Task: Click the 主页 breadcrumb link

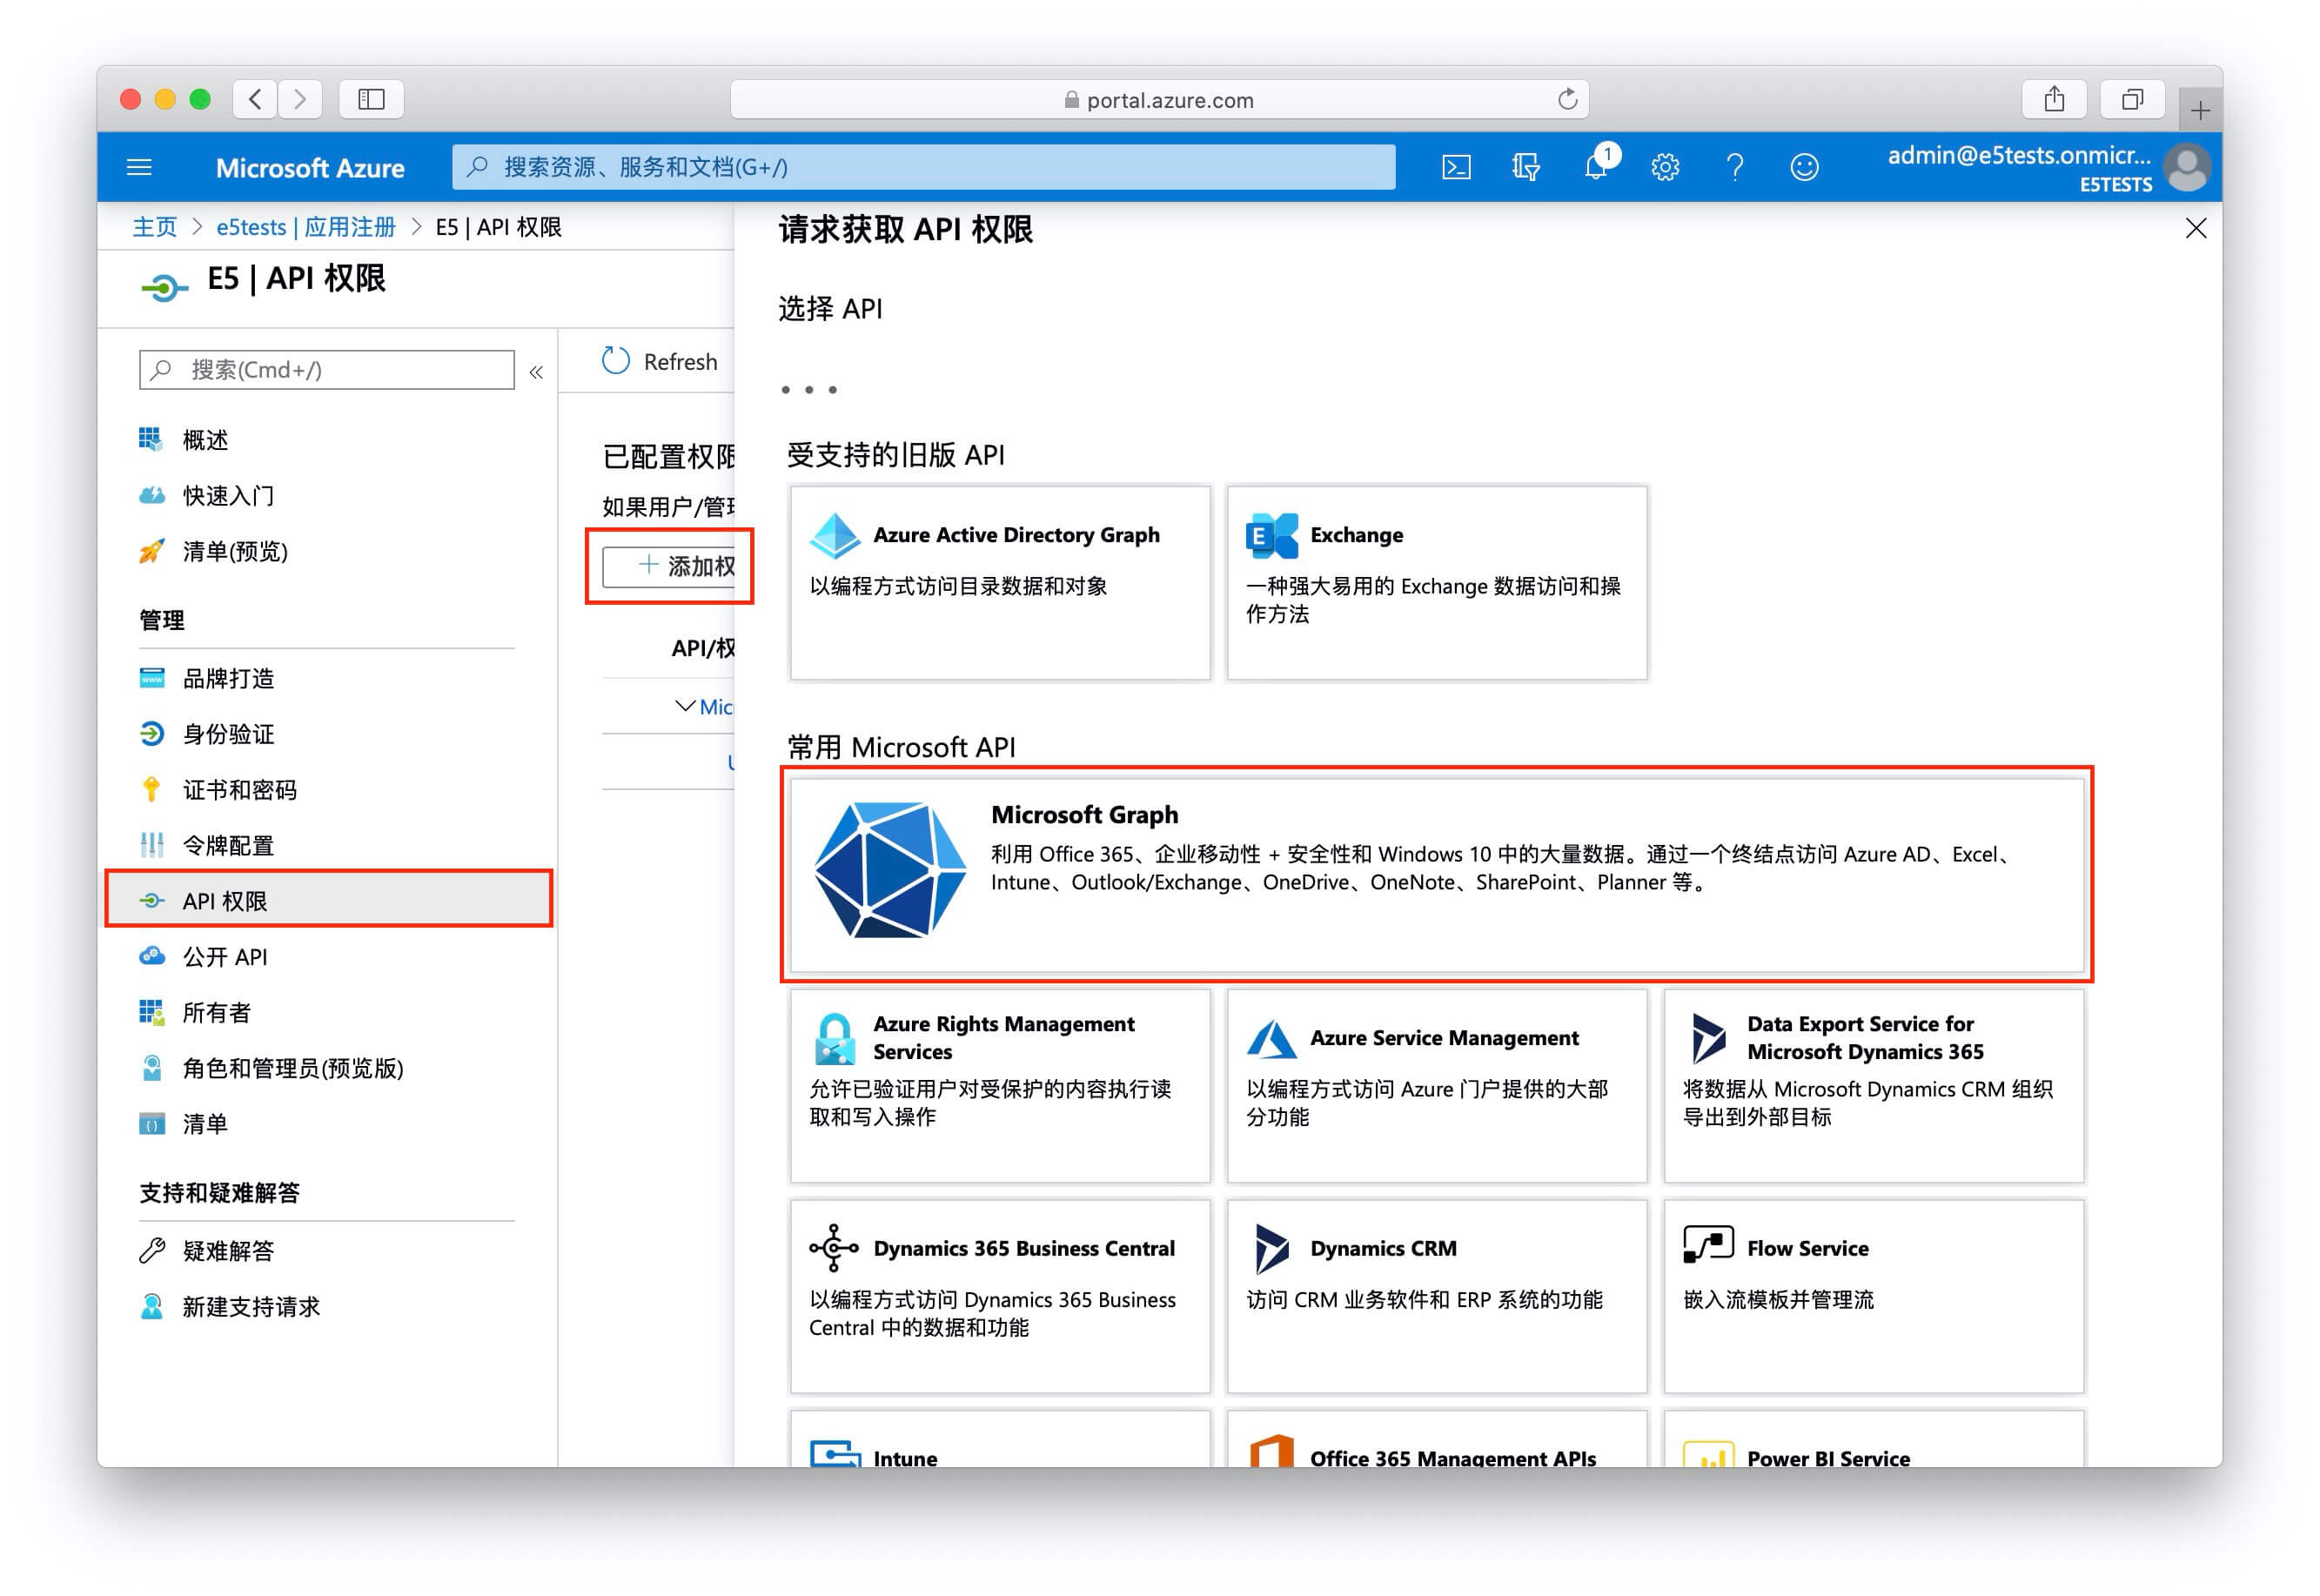Action: click(154, 227)
